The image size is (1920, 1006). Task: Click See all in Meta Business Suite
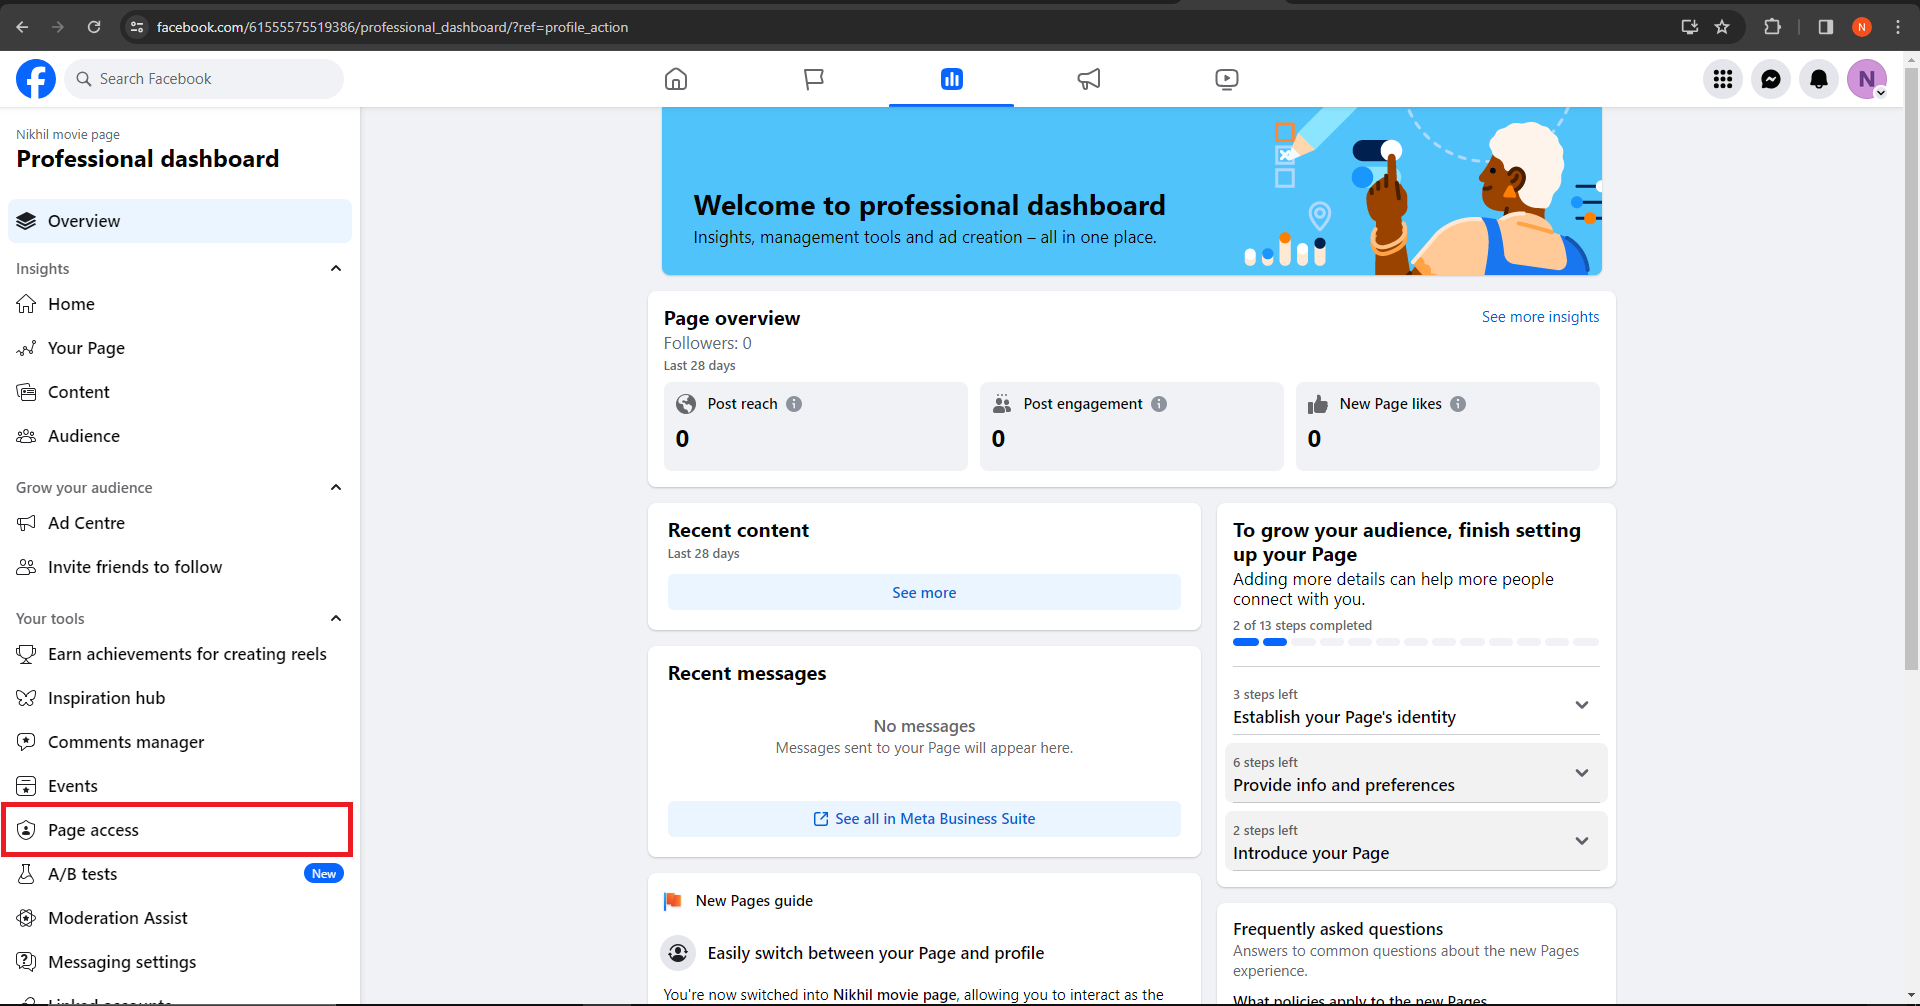pyautogui.click(x=924, y=819)
